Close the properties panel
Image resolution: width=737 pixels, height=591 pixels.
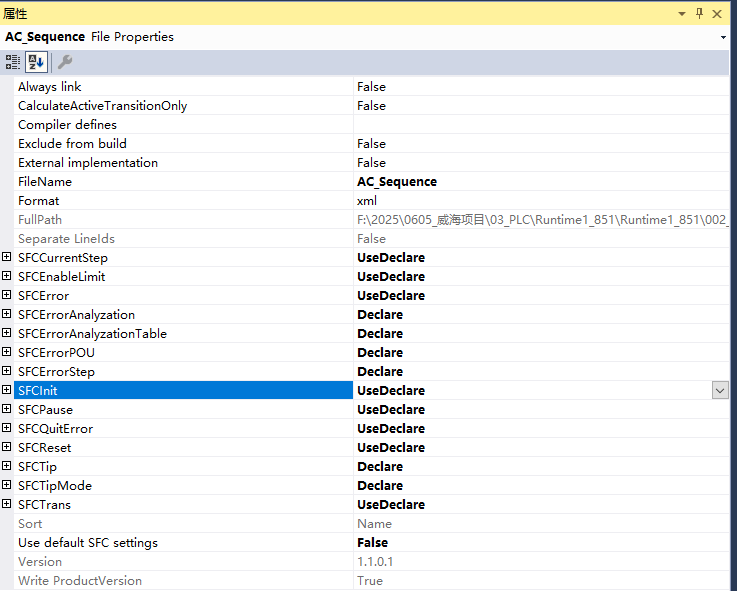(x=717, y=14)
